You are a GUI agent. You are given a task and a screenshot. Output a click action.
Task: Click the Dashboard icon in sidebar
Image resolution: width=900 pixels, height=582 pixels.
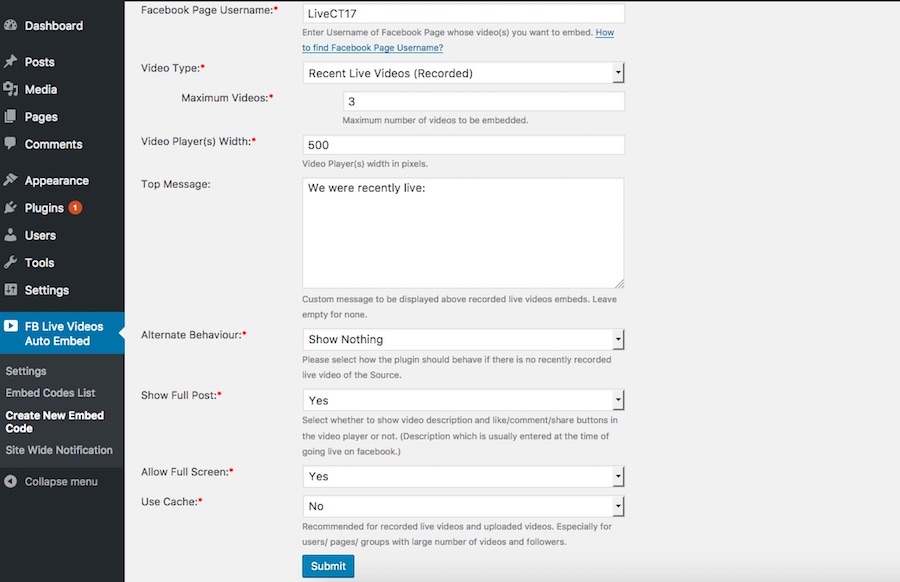(11, 26)
